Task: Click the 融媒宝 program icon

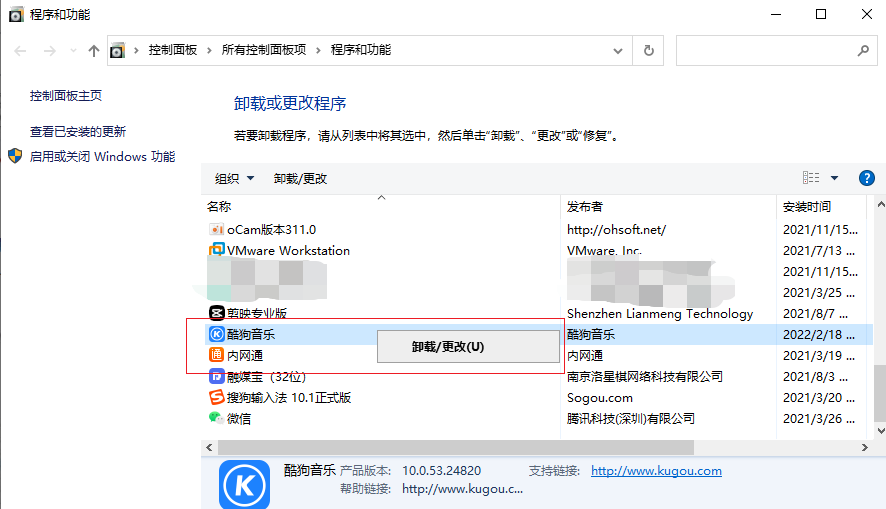Action: tap(216, 377)
